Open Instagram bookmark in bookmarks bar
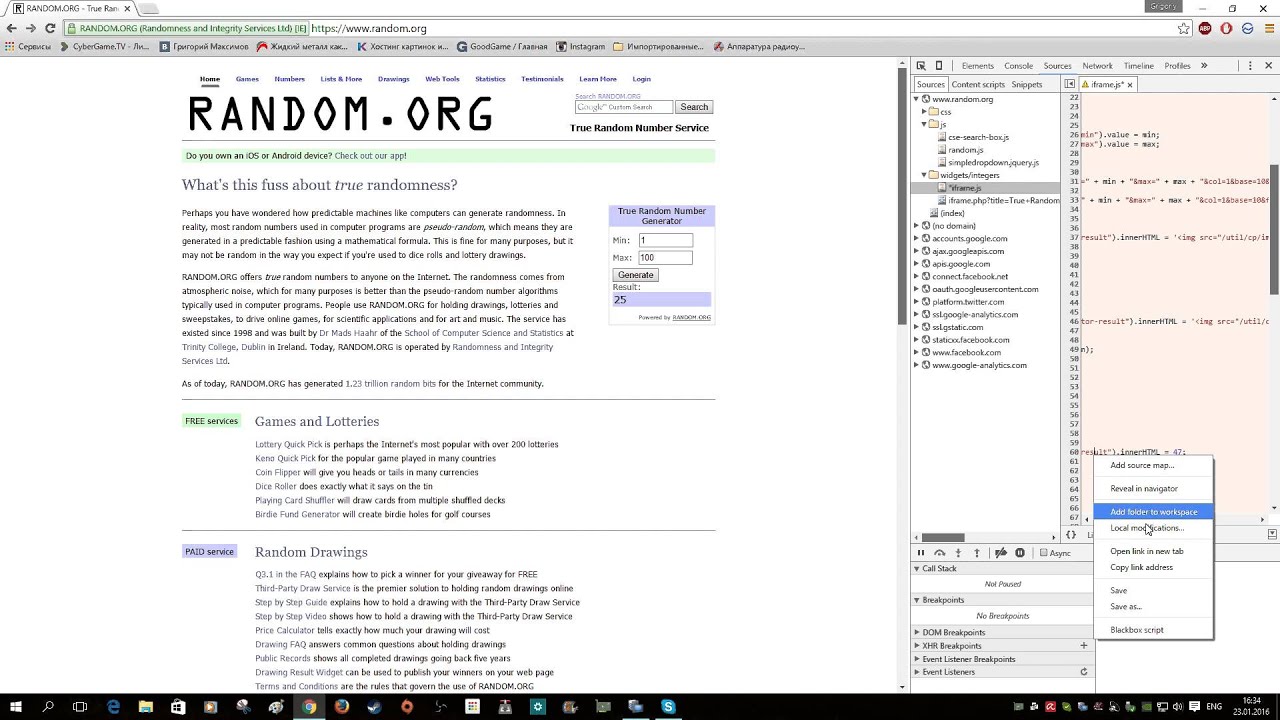 581,47
